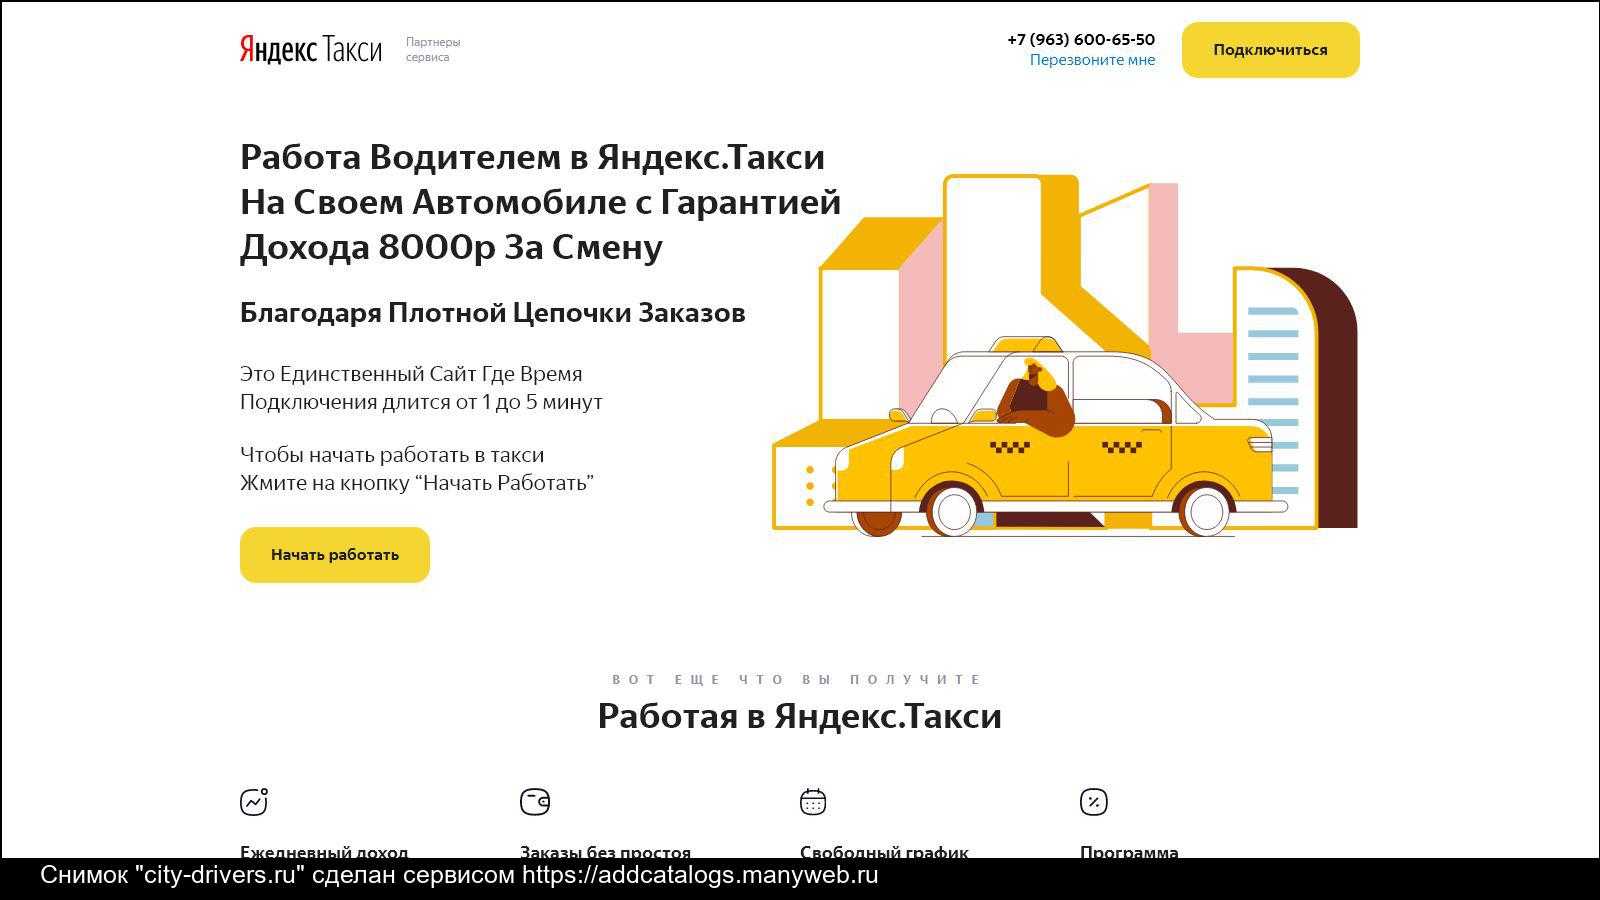Click the Программа title
Image resolution: width=1600 pixels, height=900 pixels.
tap(1129, 852)
